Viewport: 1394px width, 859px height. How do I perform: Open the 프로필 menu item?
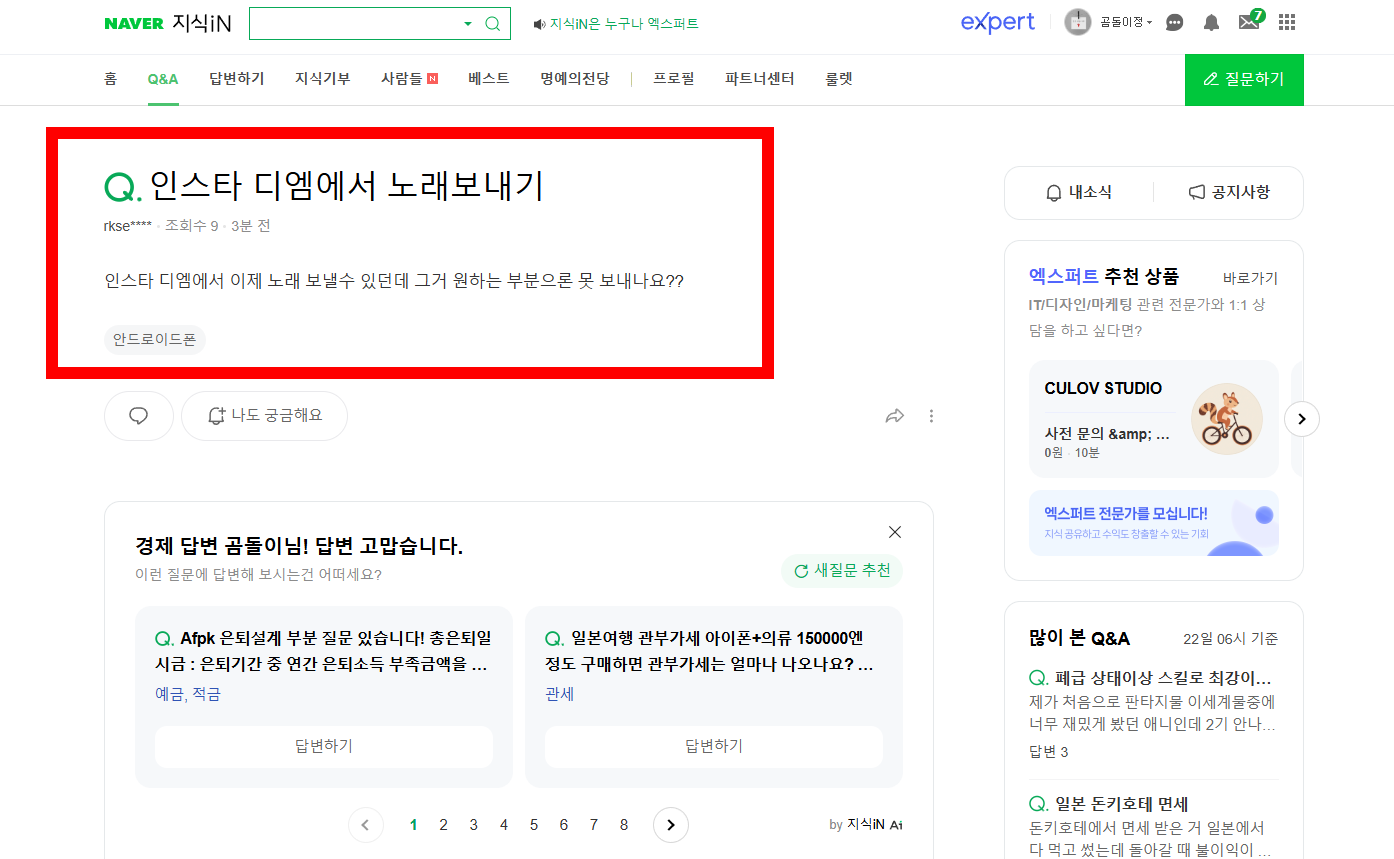(674, 79)
